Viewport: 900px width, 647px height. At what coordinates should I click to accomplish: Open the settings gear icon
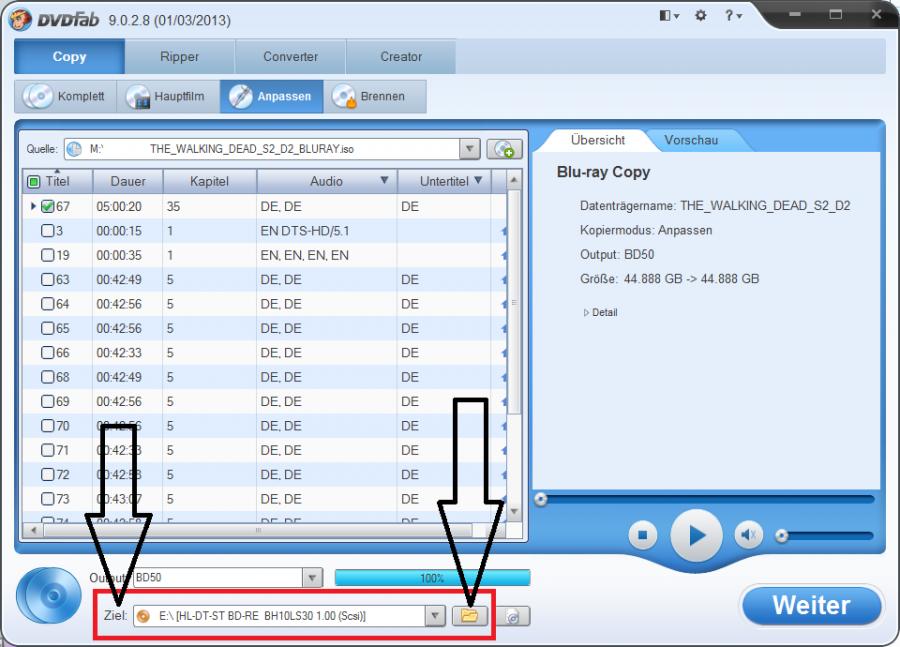pos(700,16)
